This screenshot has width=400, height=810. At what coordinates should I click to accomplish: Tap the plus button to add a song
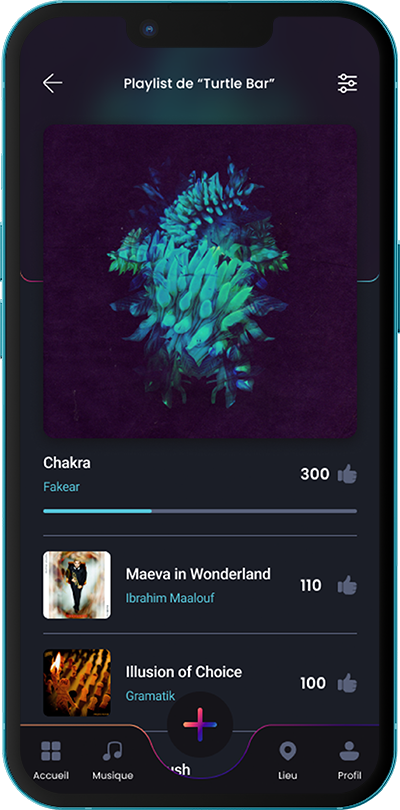point(200,725)
